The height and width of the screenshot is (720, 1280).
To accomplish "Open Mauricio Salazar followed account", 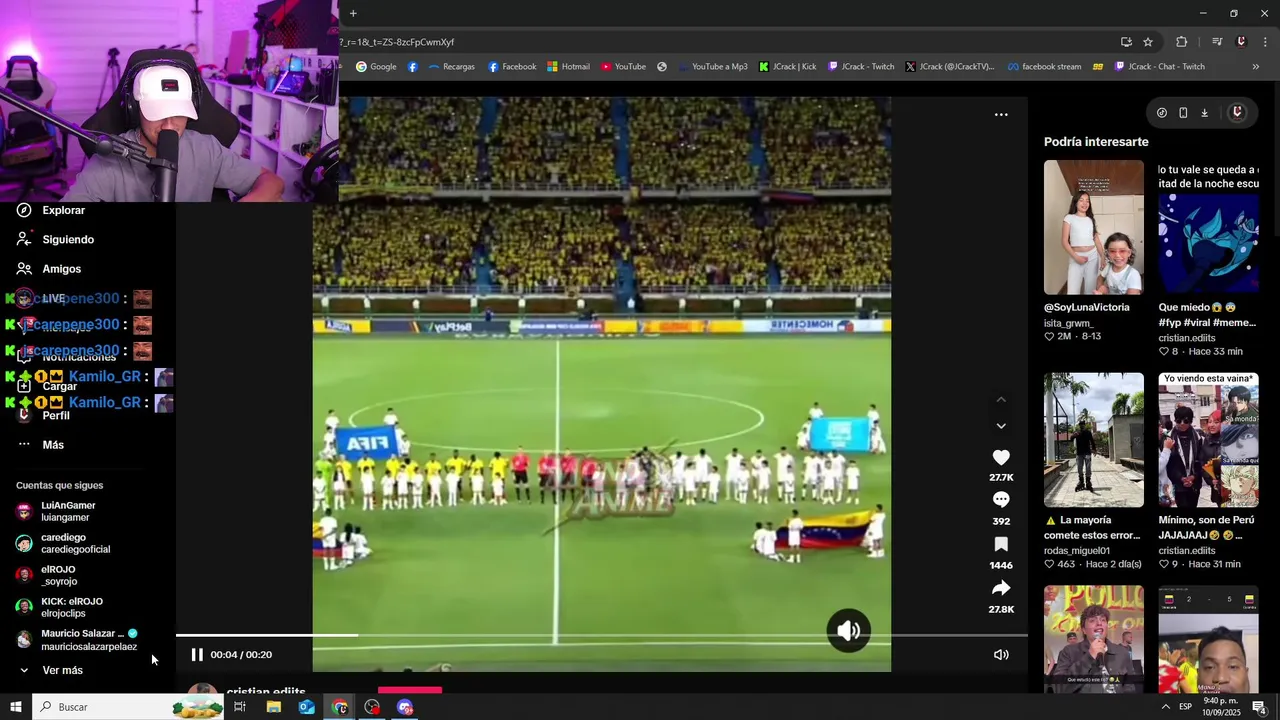I will [x=88, y=640].
